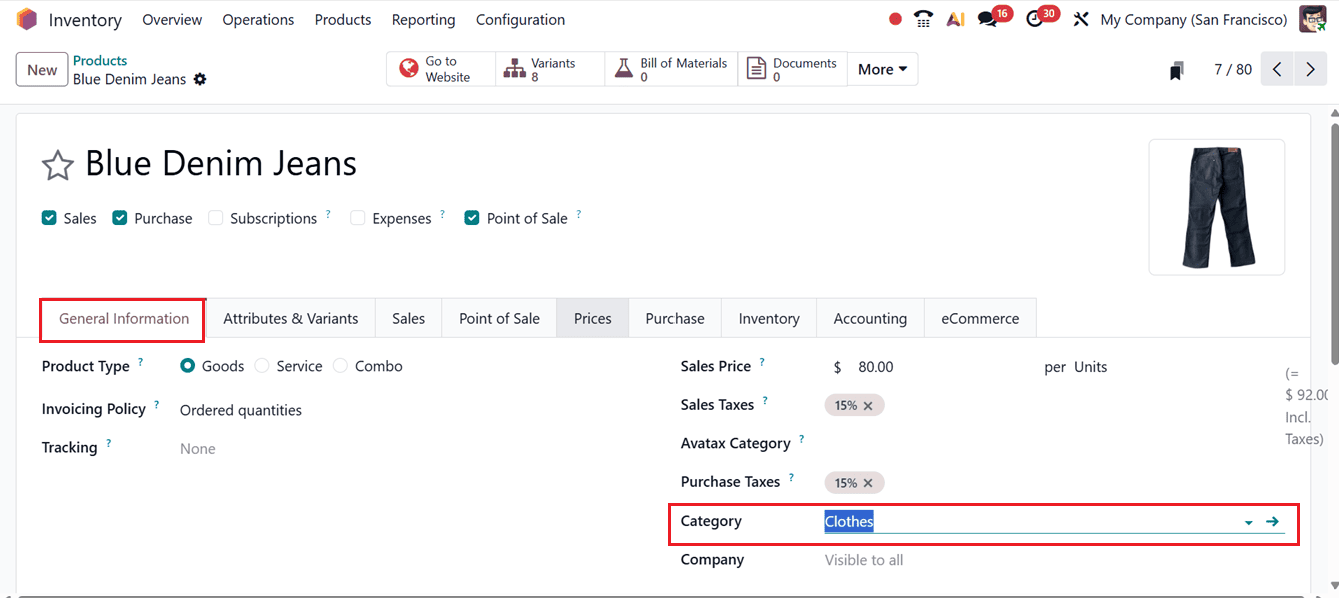Open the activities clock icon showing 30
This screenshot has width=1339, height=598.
point(1036,18)
